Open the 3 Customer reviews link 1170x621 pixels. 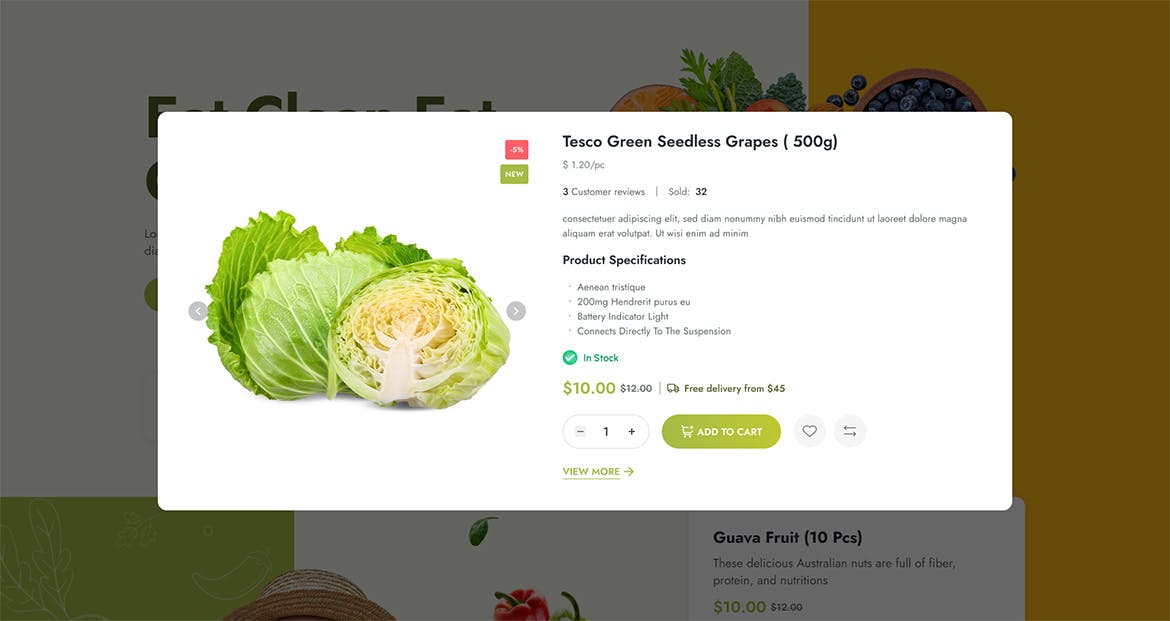click(604, 192)
